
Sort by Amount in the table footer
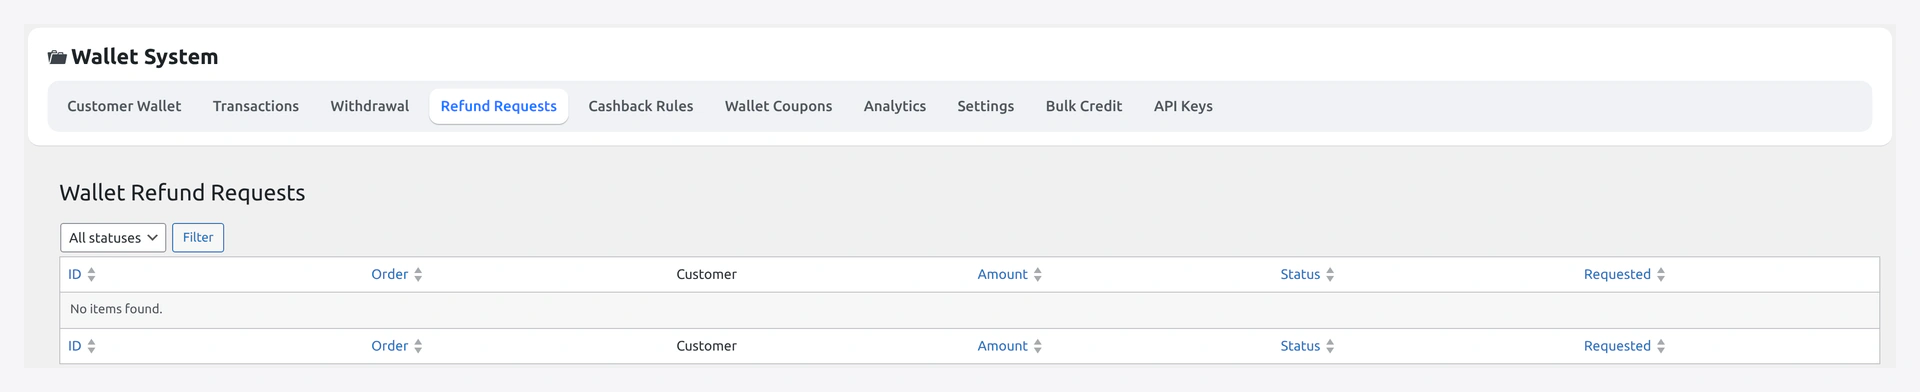pyautogui.click(x=1010, y=346)
